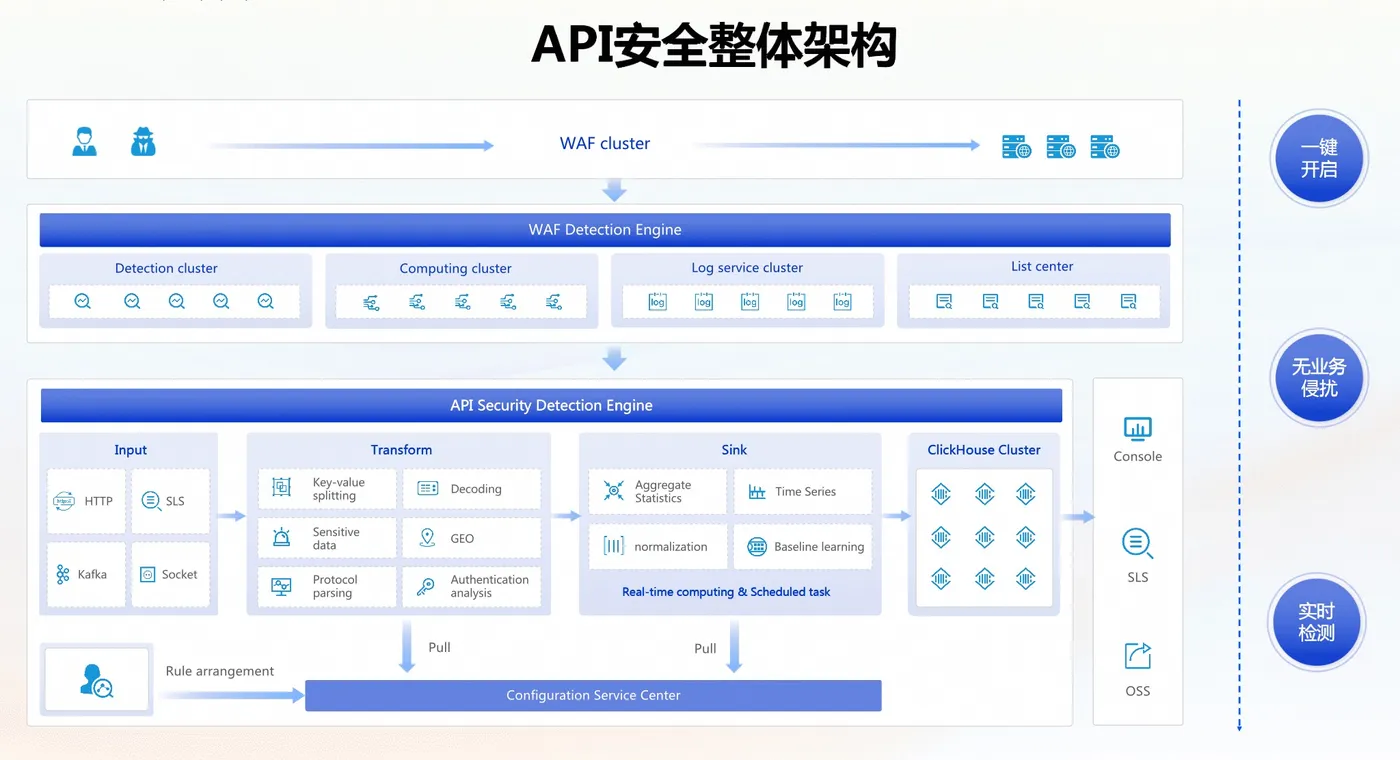Click the SLS search icon in right panel
This screenshot has width=1400, height=760.
(x=1138, y=544)
